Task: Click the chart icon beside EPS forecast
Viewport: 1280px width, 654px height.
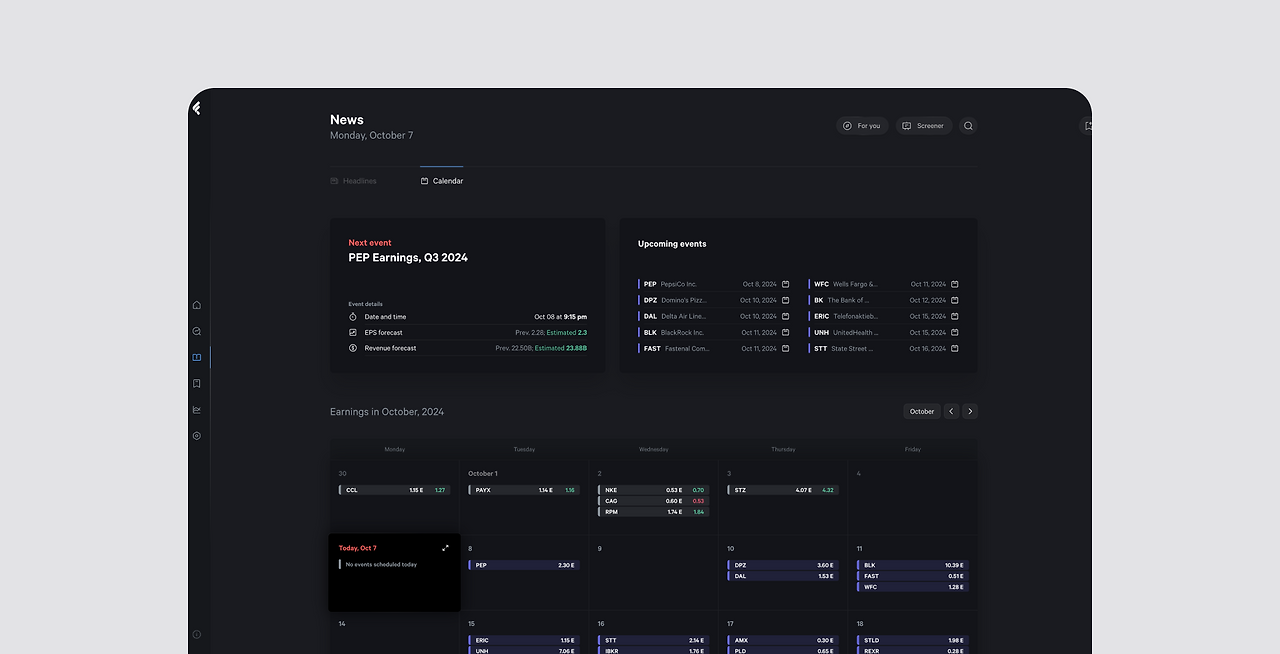Action: pos(353,332)
